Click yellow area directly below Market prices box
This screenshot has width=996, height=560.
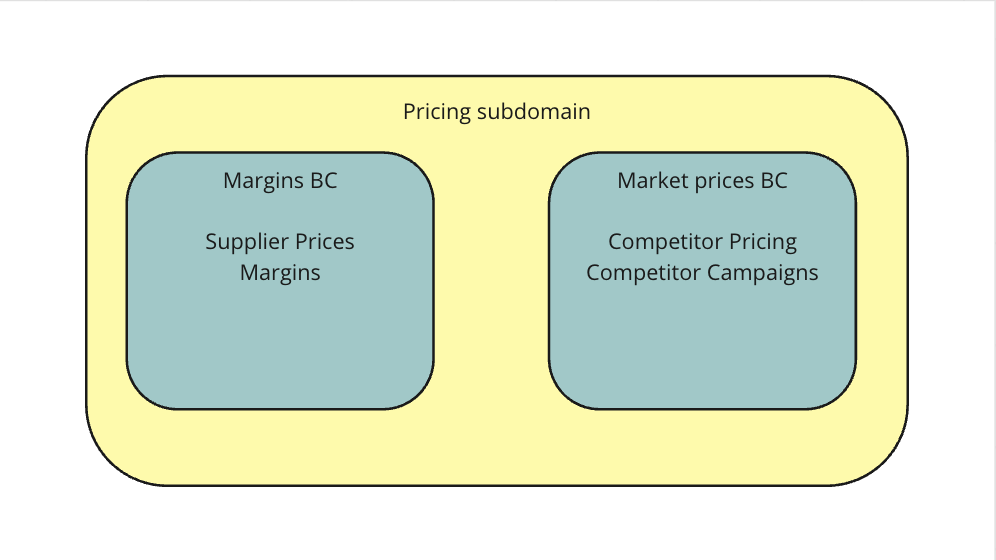(702, 446)
